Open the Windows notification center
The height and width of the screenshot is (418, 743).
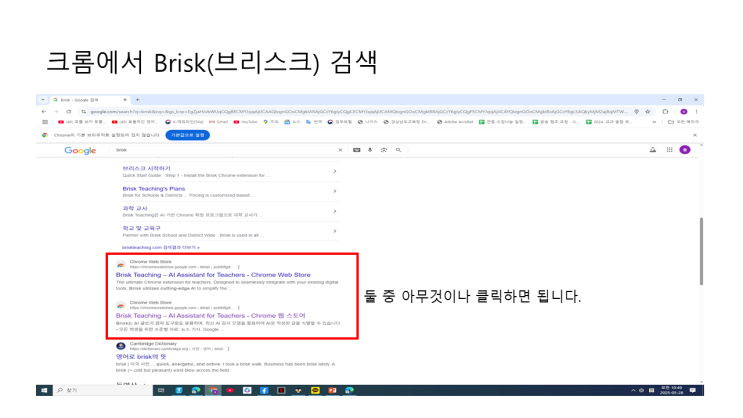(x=693, y=391)
